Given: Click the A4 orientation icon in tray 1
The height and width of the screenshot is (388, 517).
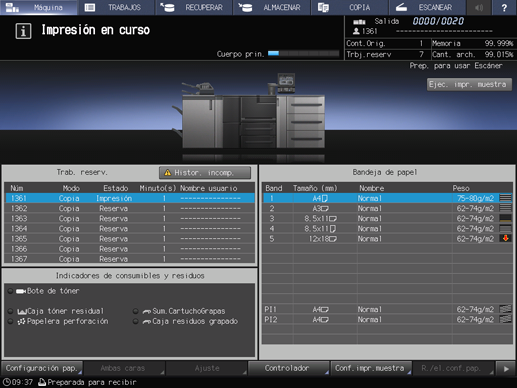Looking at the screenshot, I should tap(325, 198).
